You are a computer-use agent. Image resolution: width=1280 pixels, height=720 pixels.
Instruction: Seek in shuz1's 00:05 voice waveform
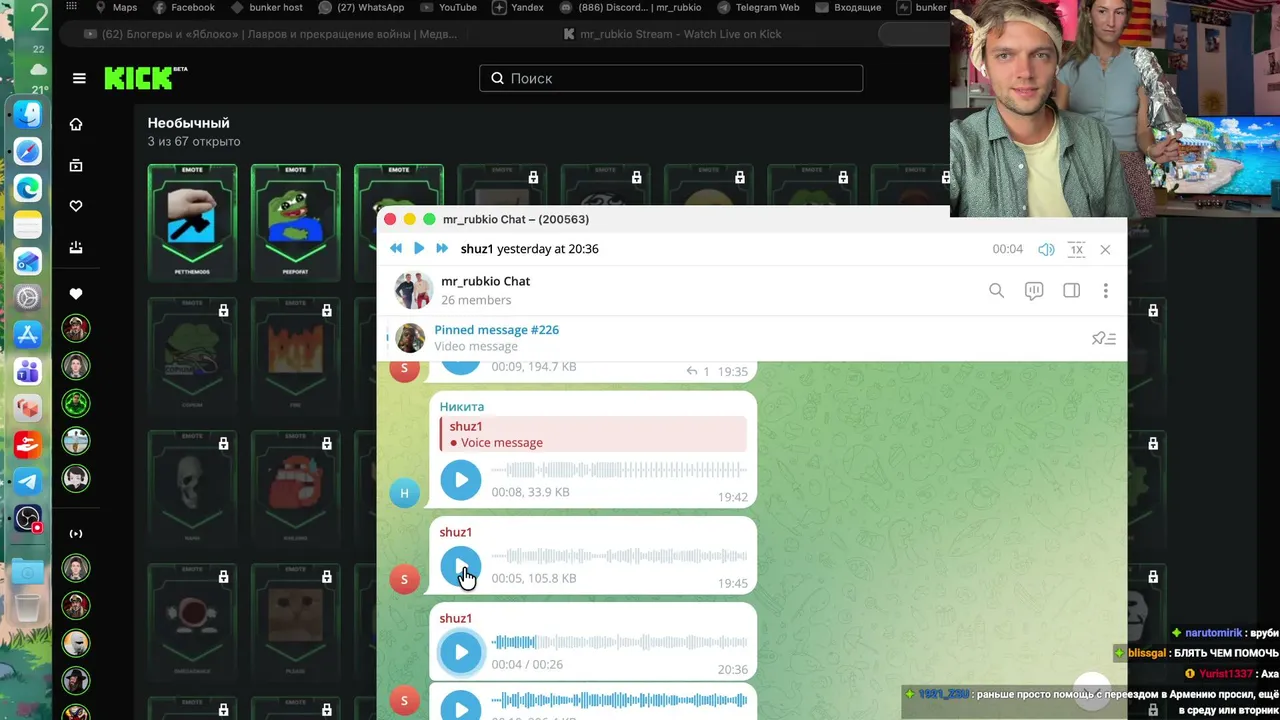619,556
